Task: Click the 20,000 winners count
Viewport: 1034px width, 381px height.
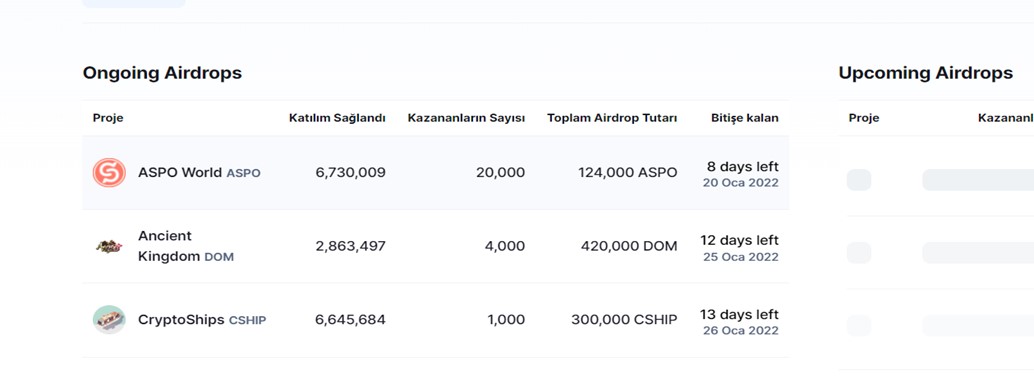Action: pyautogui.click(x=501, y=173)
